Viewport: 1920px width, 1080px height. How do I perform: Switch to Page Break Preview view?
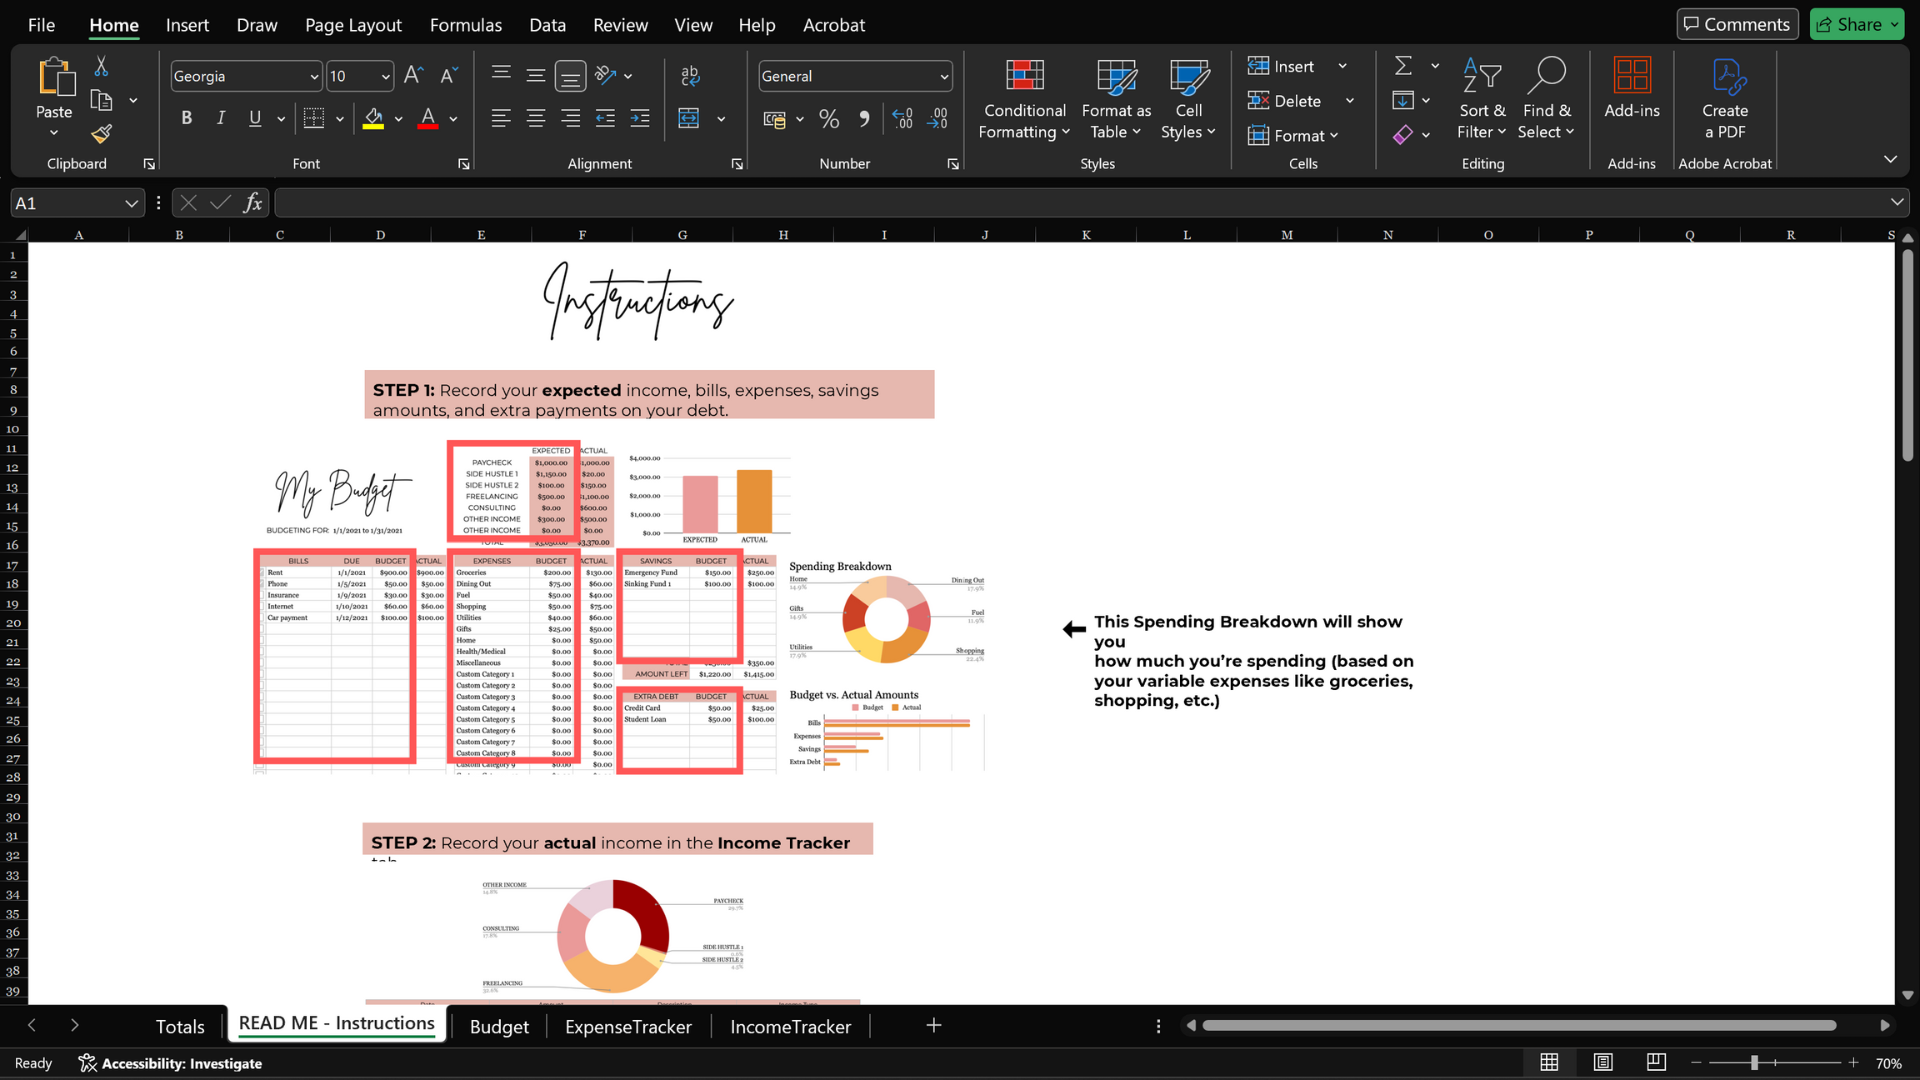[x=1656, y=1063]
